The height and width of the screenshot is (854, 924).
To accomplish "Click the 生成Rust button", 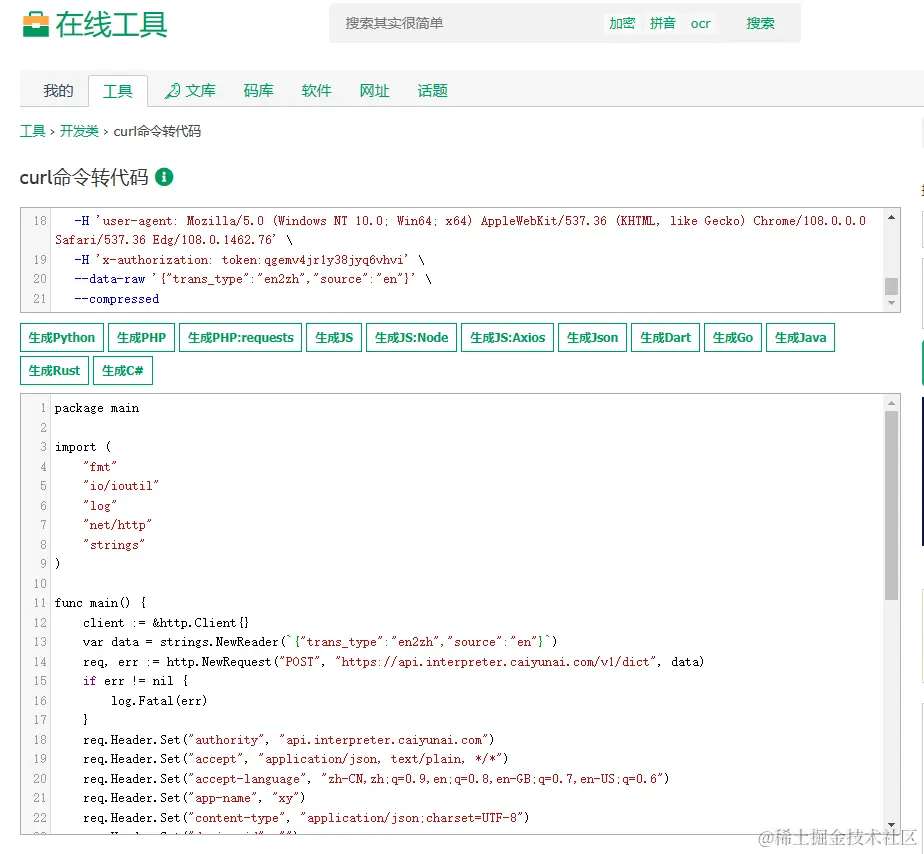I will (x=54, y=371).
